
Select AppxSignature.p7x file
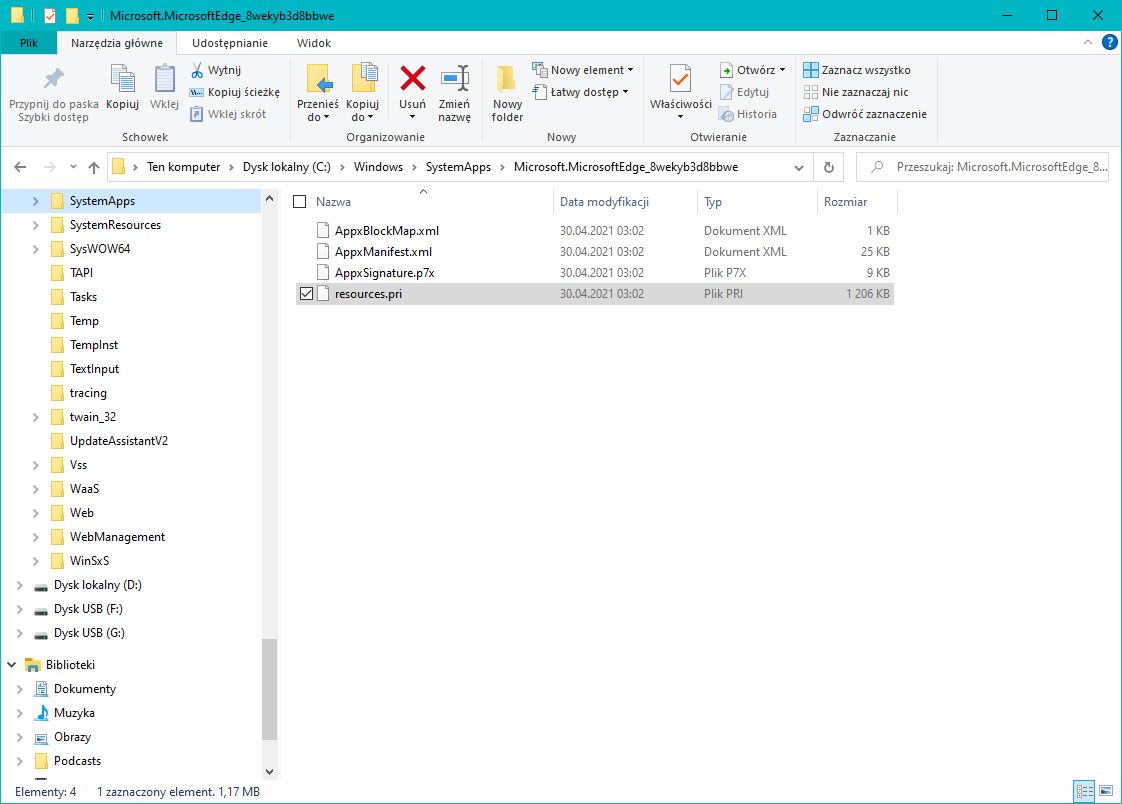coord(595,273)
